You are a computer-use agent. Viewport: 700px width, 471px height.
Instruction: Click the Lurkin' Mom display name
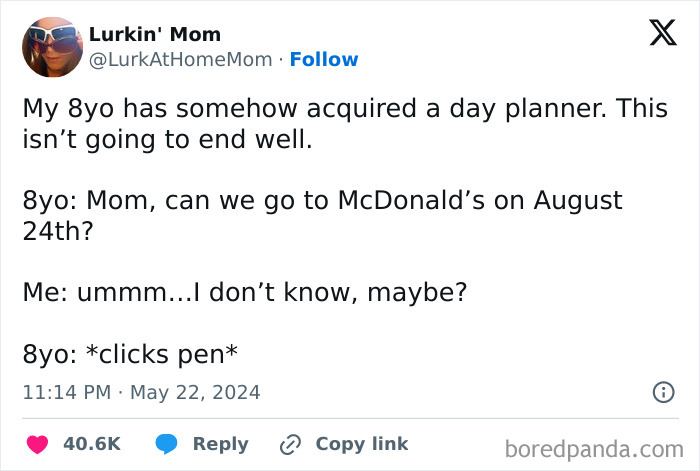coord(155,35)
